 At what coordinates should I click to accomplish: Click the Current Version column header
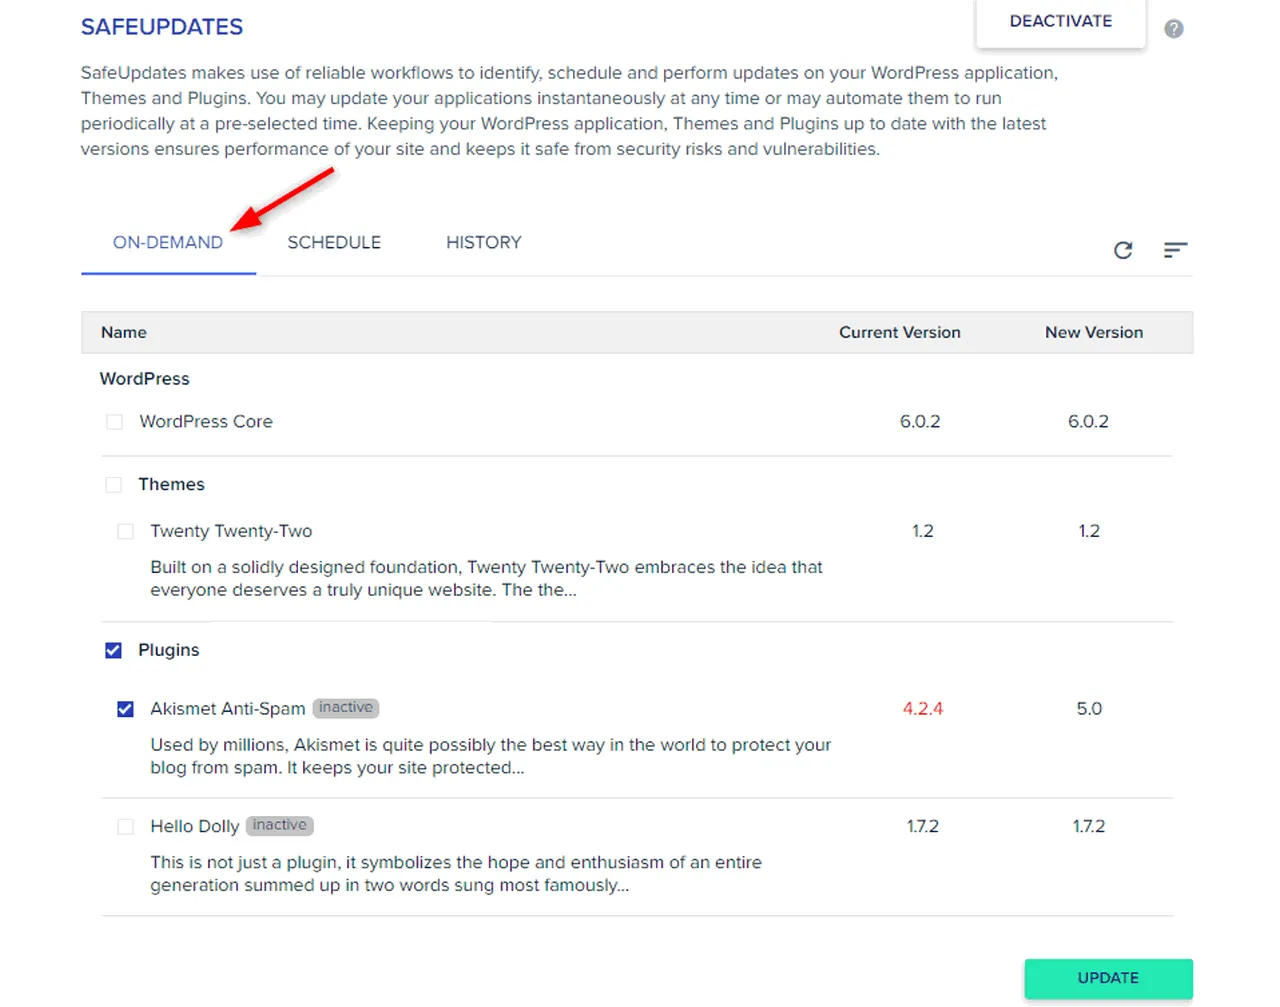[900, 333]
